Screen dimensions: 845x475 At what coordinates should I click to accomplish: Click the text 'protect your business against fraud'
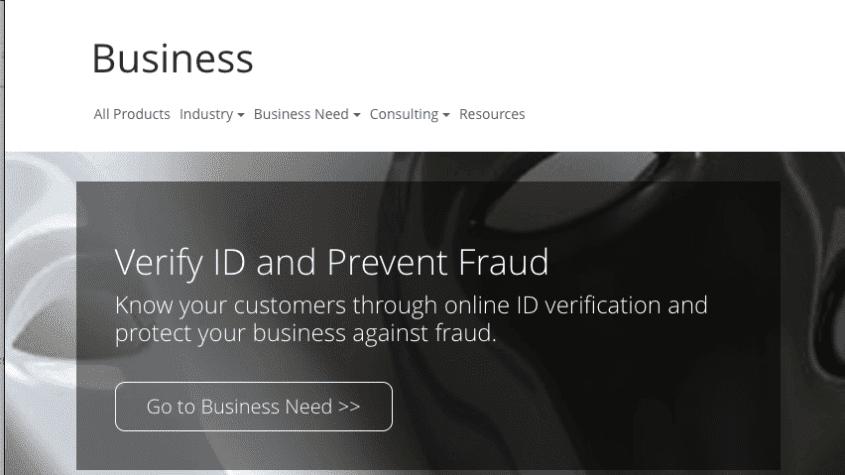[305, 333]
